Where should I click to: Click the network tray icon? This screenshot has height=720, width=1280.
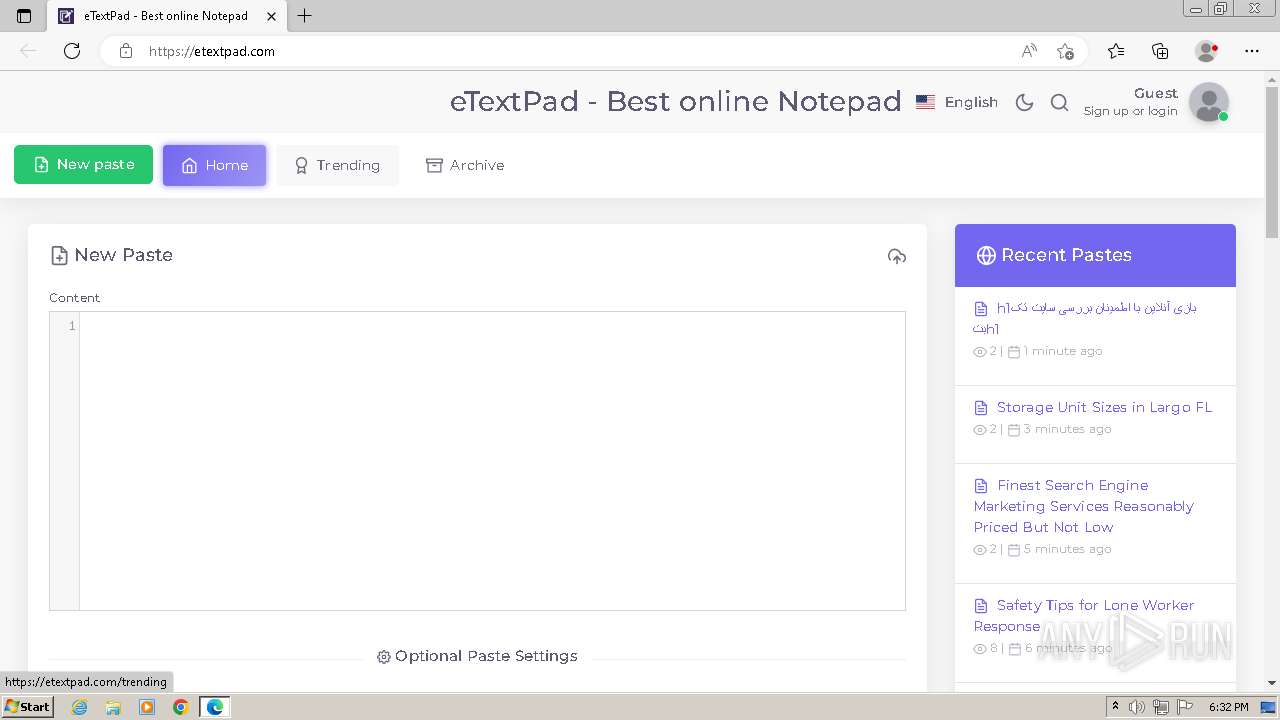click(1161, 707)
